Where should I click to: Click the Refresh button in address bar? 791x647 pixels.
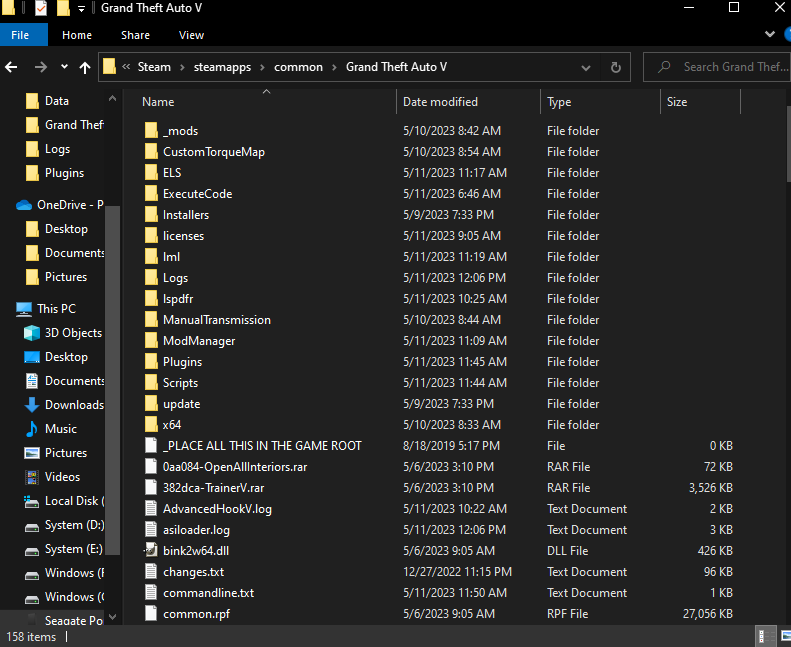pos(615,67)
